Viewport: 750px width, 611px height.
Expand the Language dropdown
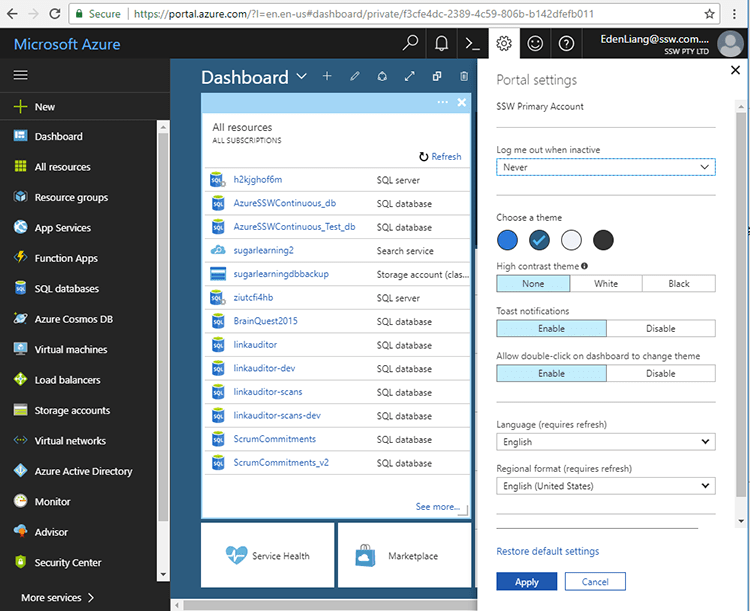pyautogui.click(x=606, y=442)
